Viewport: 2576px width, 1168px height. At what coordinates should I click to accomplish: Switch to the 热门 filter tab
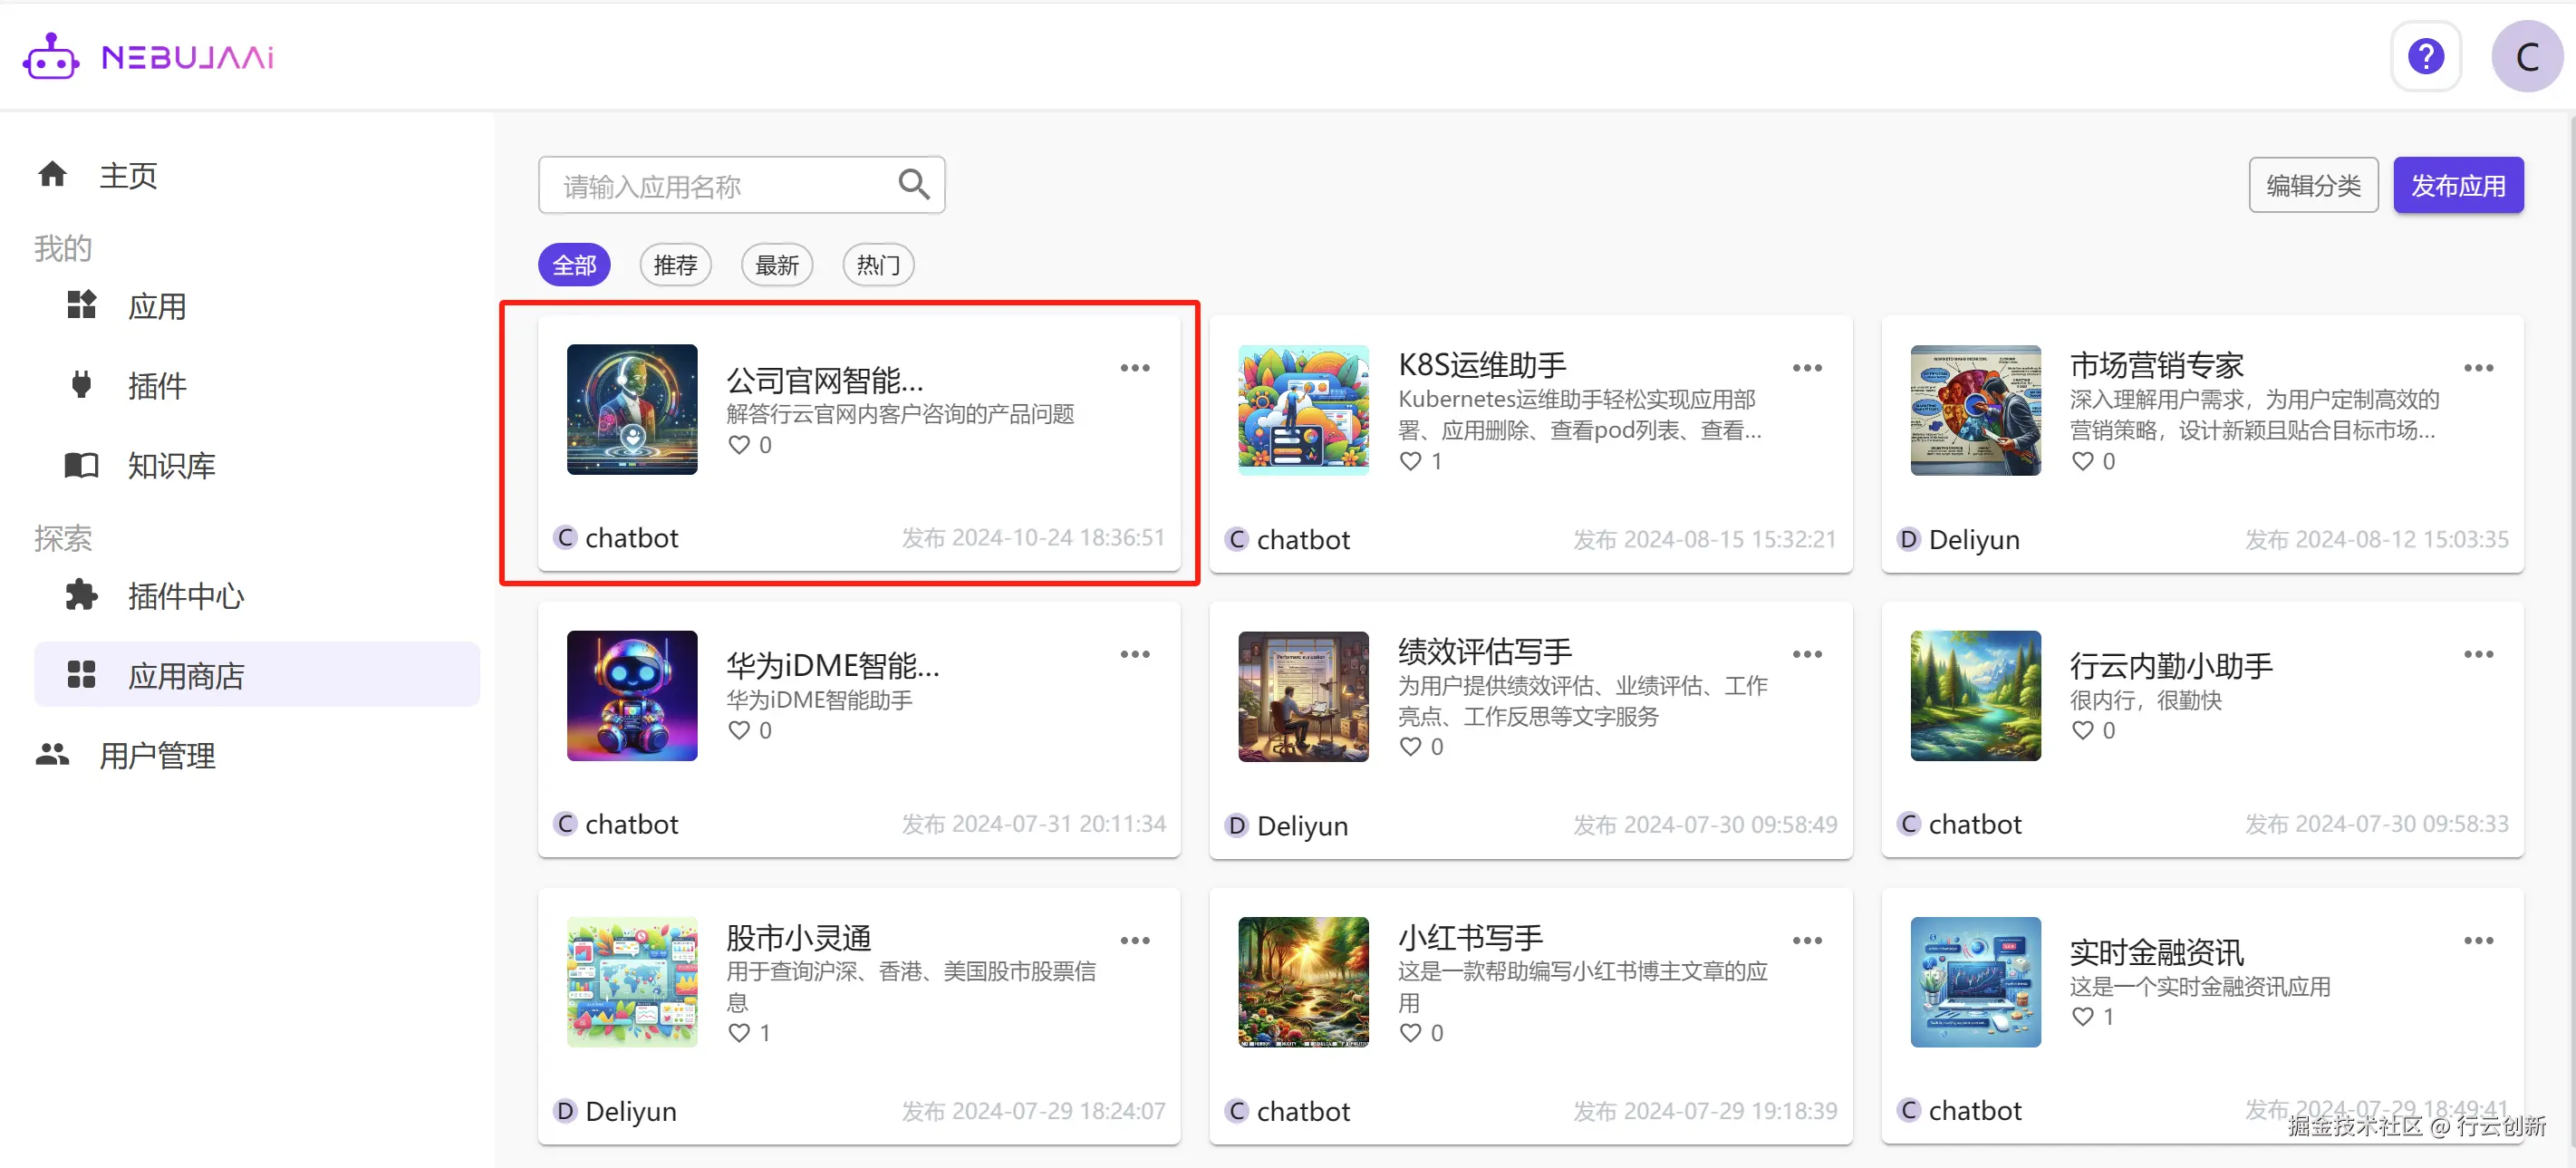(x=878, y=265)
